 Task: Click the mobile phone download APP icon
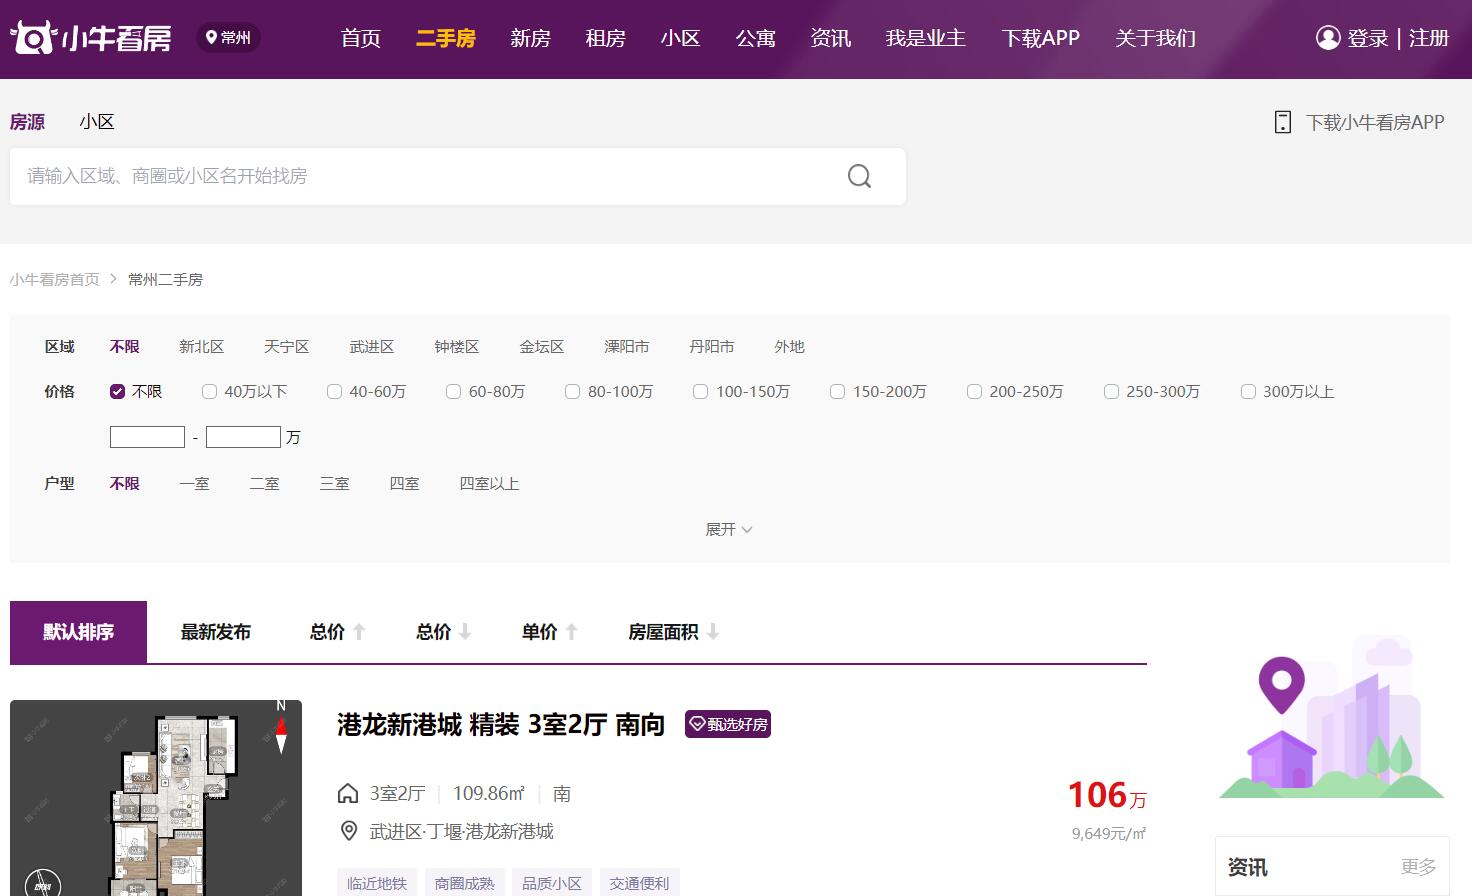[1282, 122]
